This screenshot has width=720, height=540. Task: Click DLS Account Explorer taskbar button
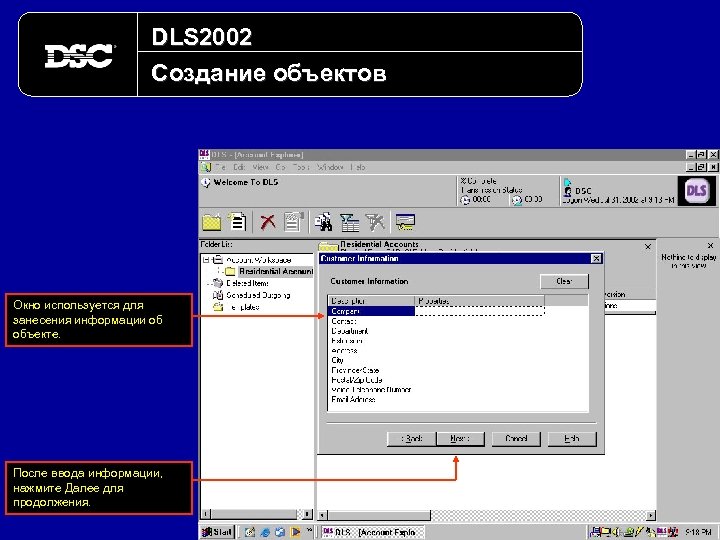(372, 532)
